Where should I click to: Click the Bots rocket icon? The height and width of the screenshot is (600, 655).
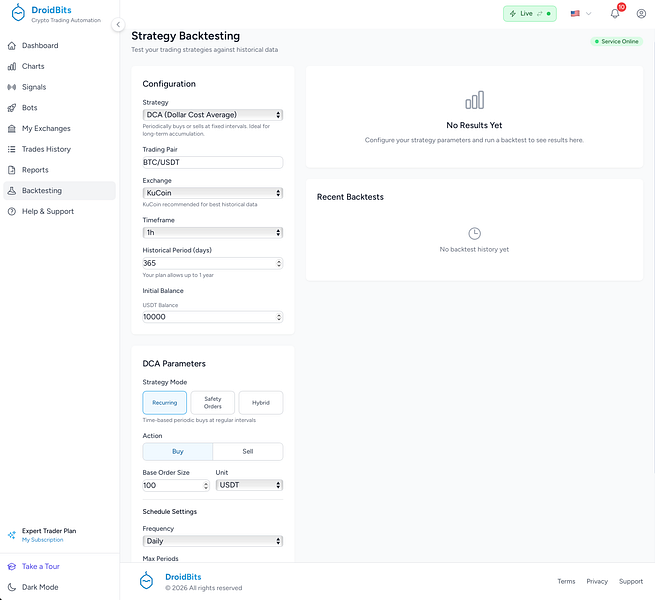pos(12,108)
